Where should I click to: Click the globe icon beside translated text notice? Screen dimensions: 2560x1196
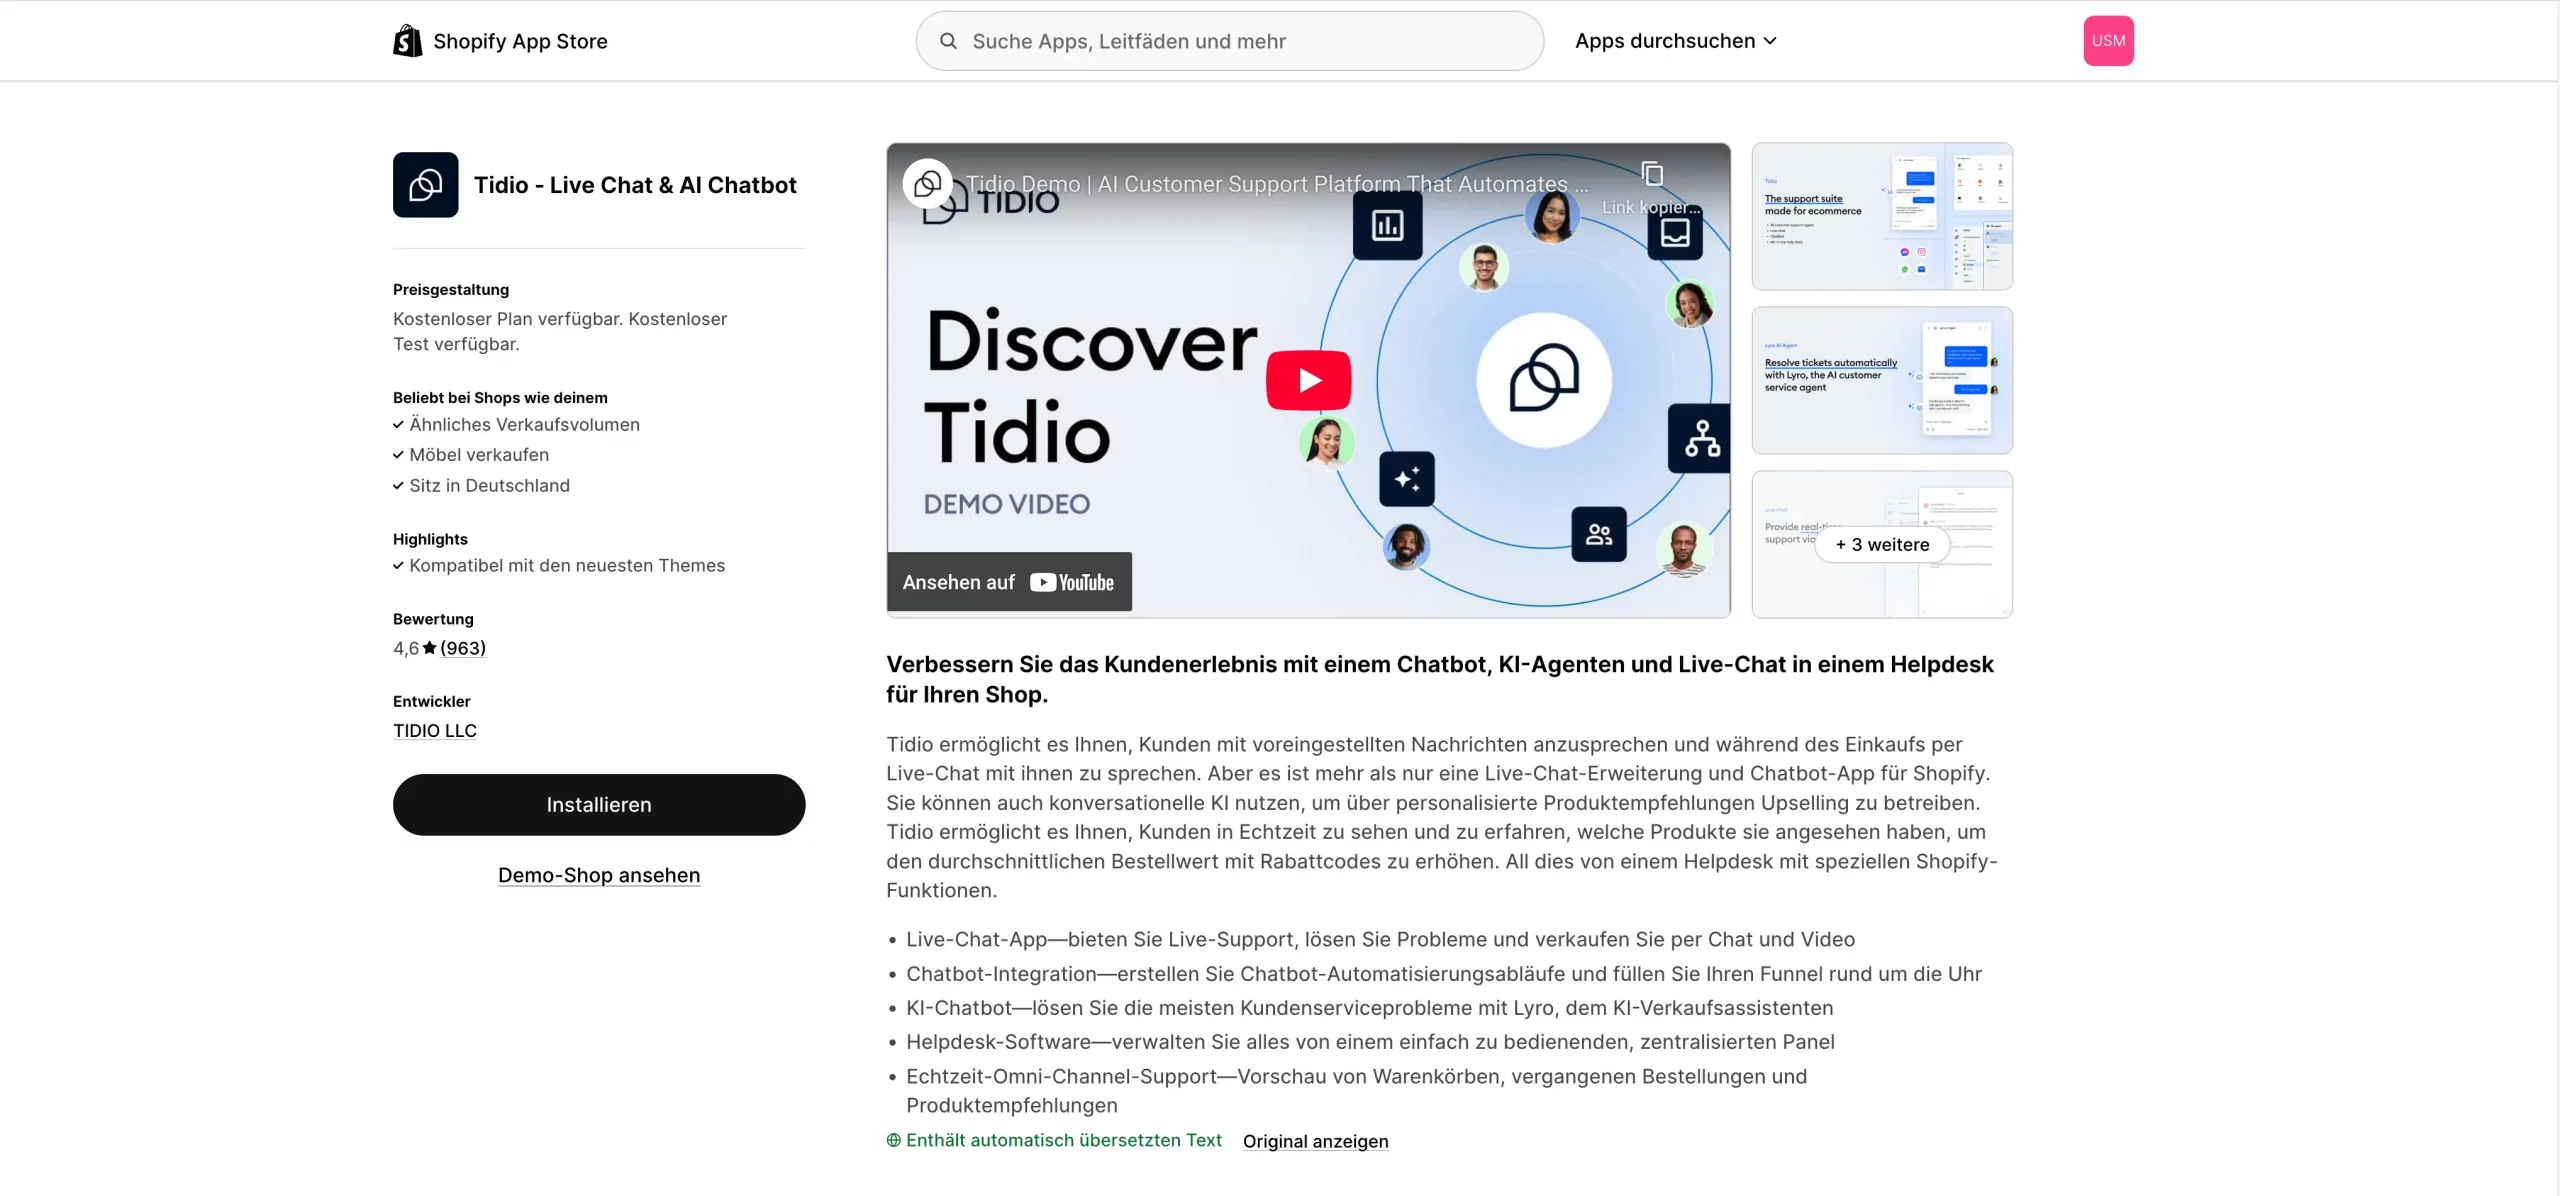894,1140
